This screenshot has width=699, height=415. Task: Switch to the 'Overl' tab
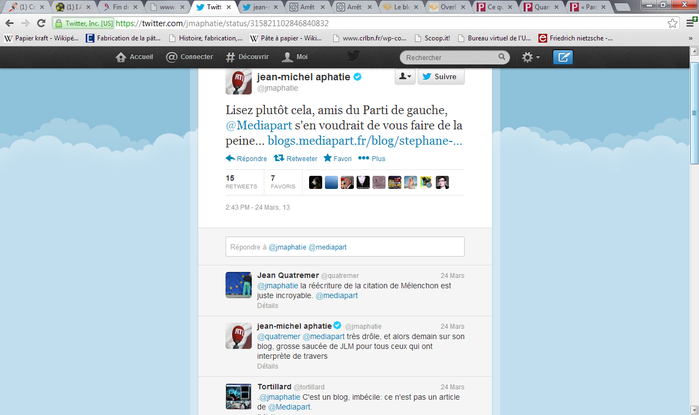click(x=448, y=7)
